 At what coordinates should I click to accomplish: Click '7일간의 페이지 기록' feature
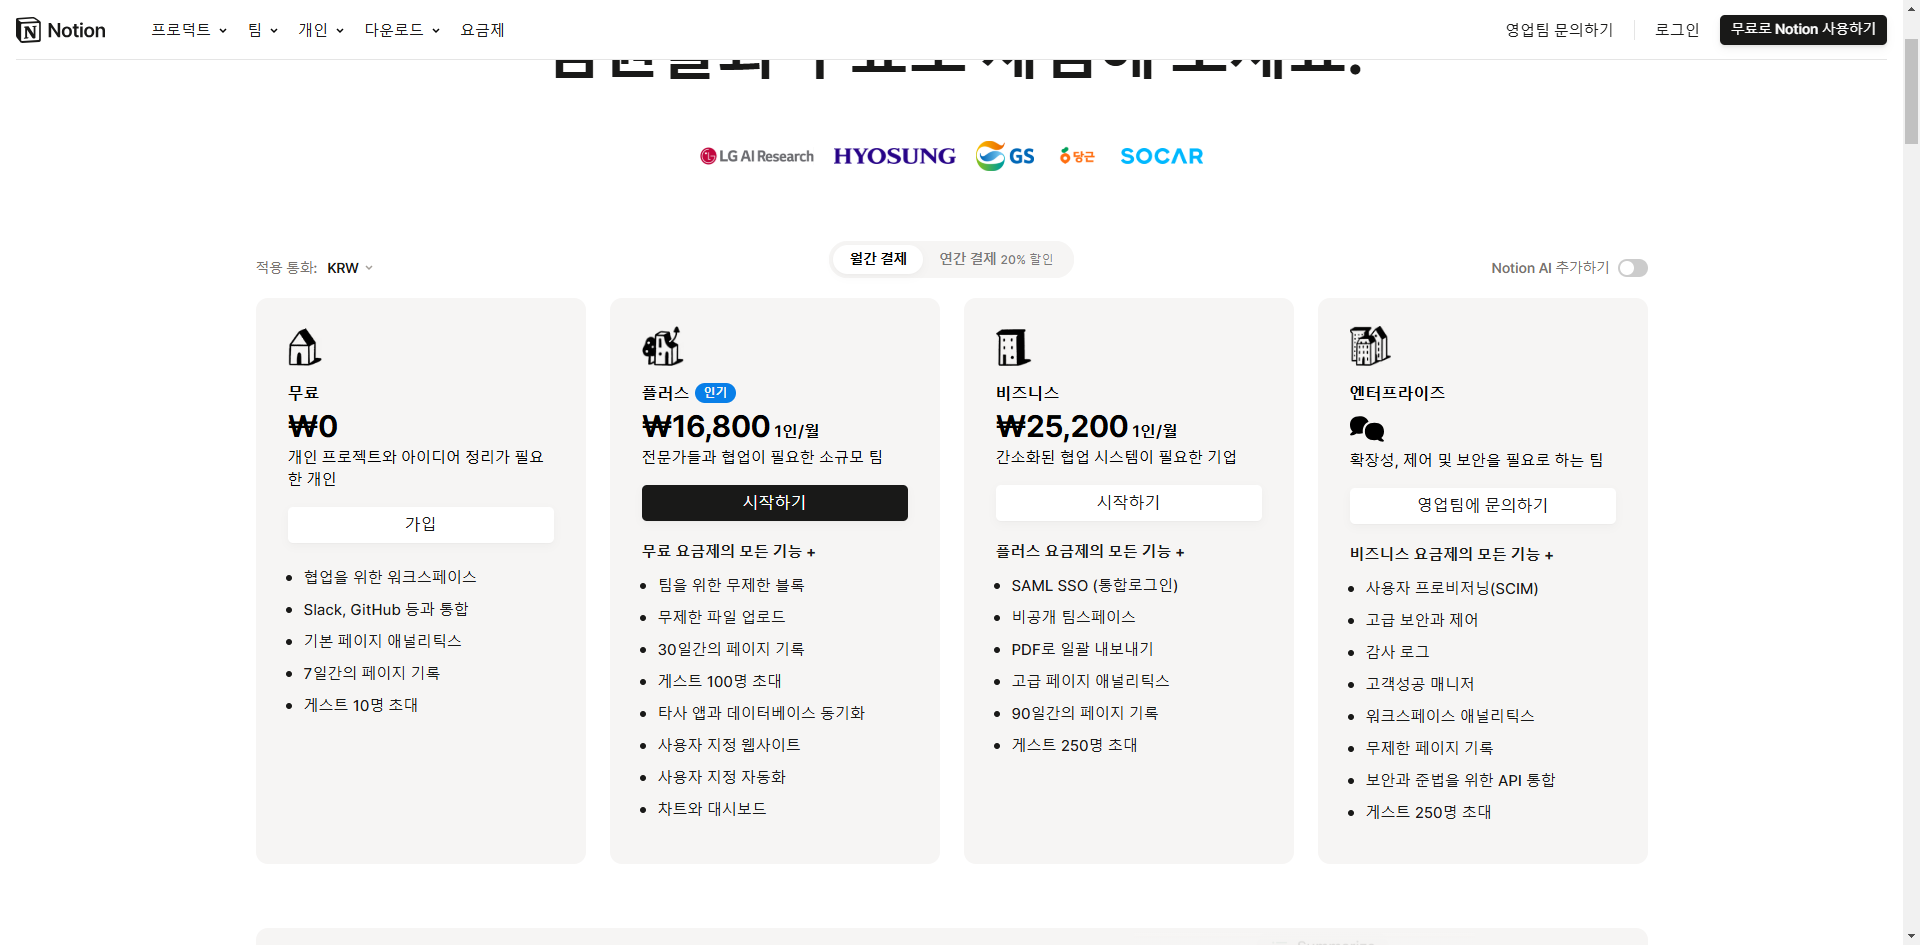point(372,673)
